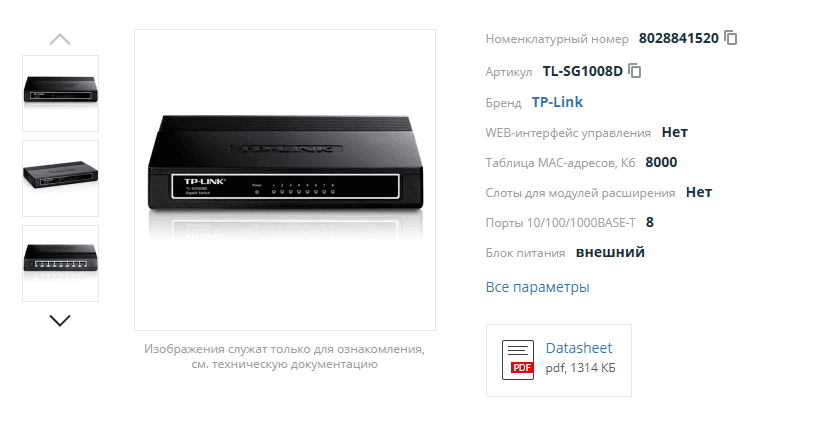Open the Datasheet document link
823x429 pixels.
[x=579, y=348]
